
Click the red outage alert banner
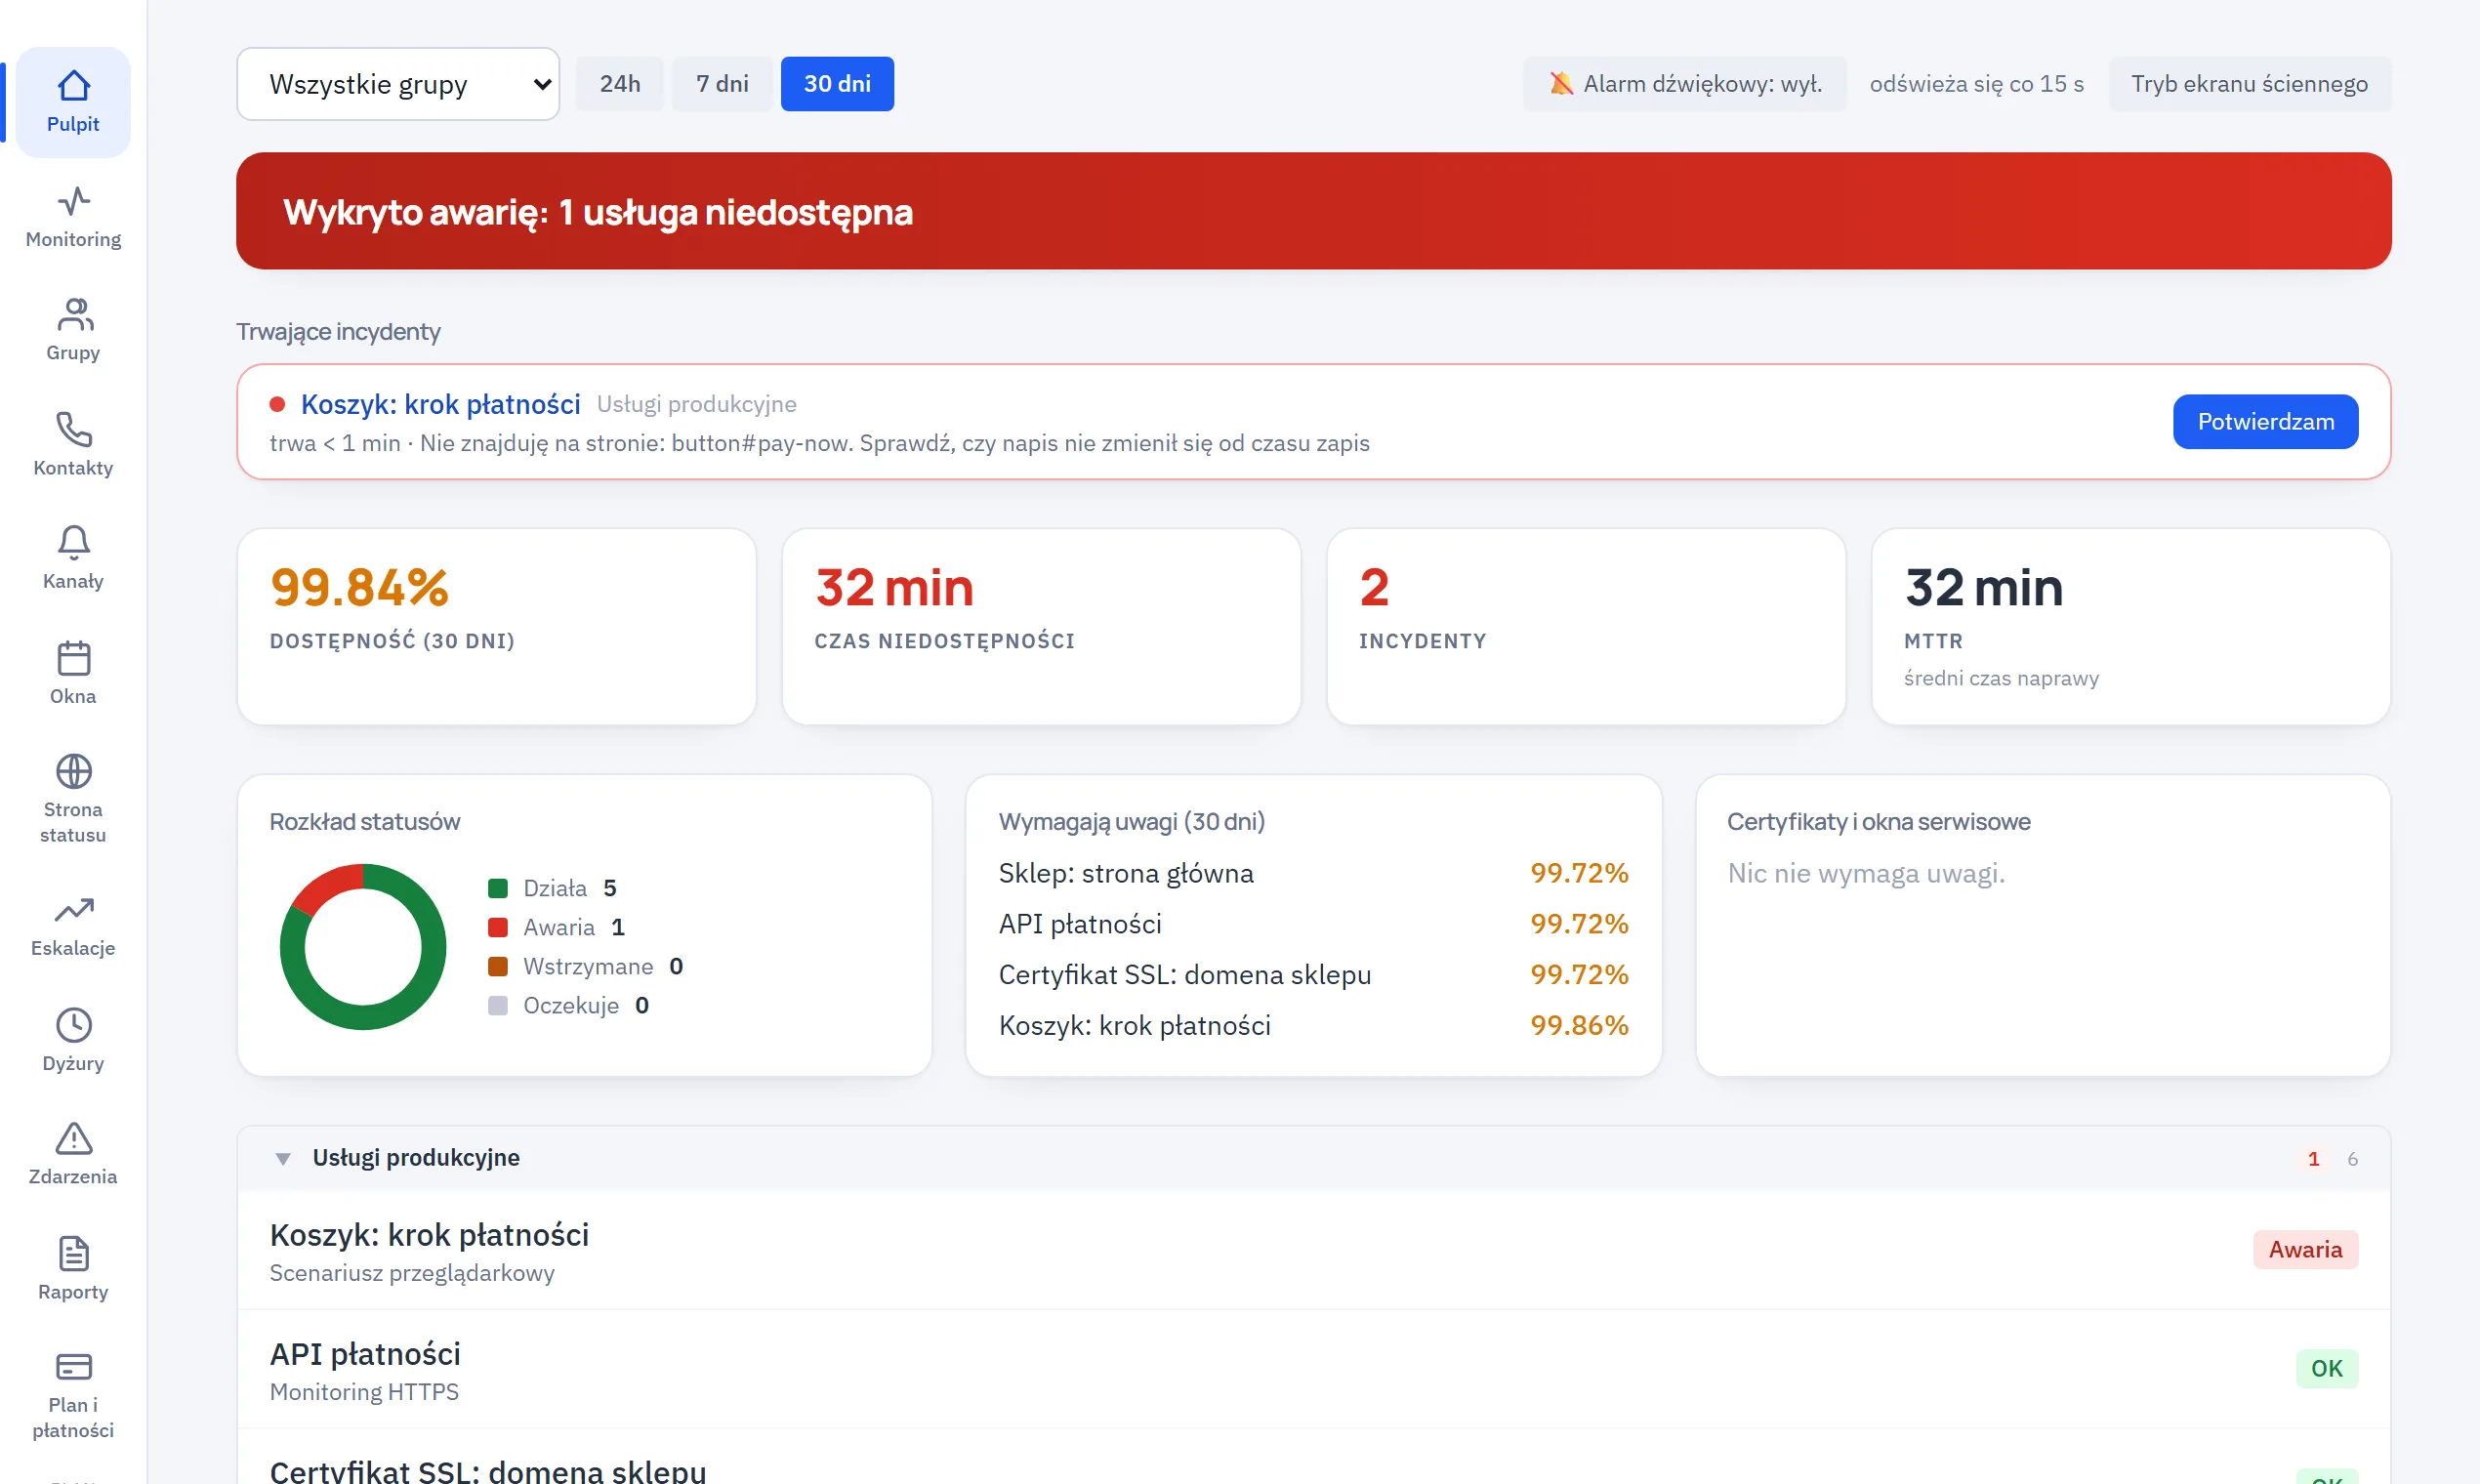pos(1313,211)
